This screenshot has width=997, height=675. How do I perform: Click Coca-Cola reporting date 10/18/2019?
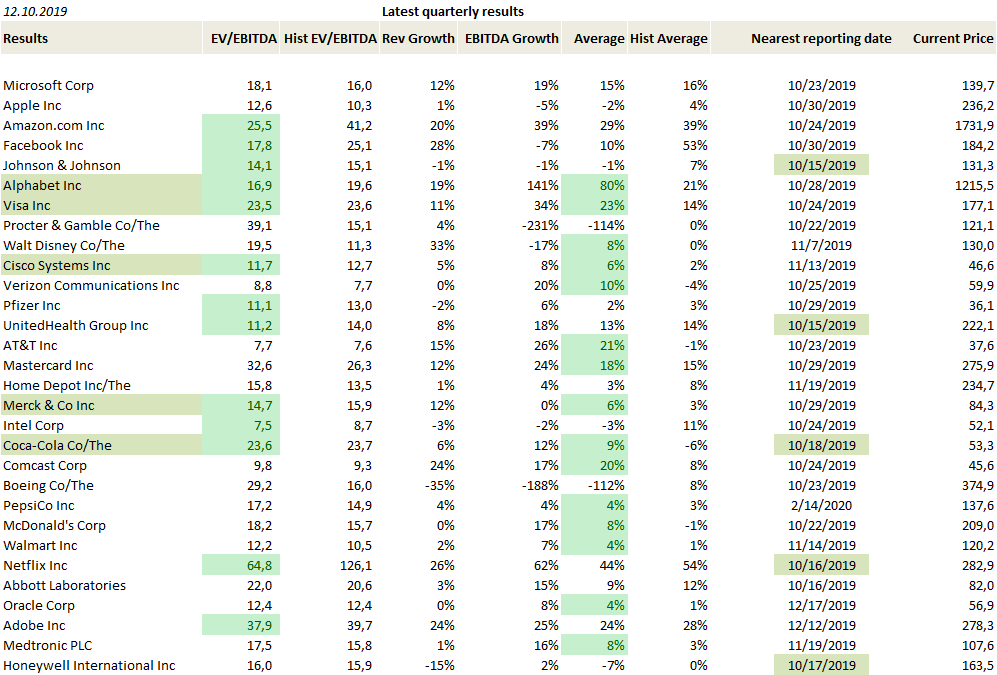822,445
